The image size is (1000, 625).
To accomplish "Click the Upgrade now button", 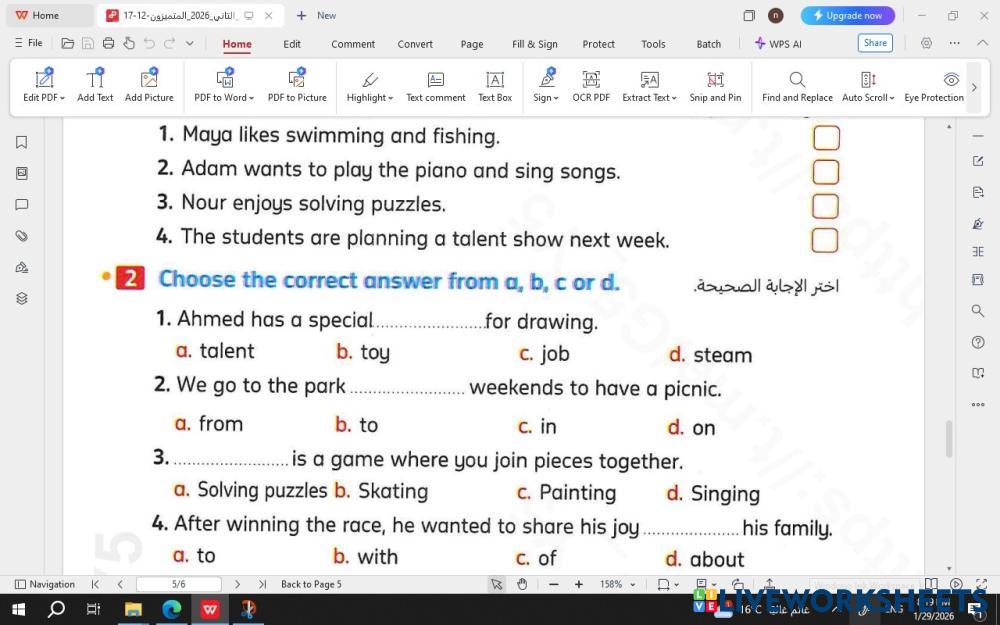I will pyautogui.click(x=848, y=15).
